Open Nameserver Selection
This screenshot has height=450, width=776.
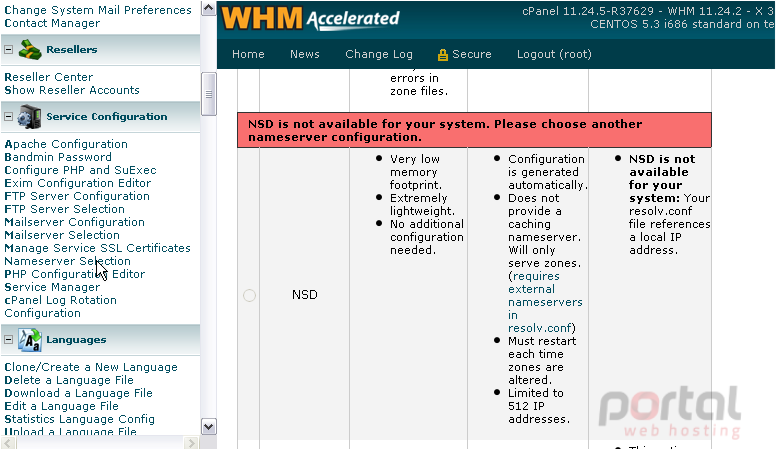click(x=67, y=261)
